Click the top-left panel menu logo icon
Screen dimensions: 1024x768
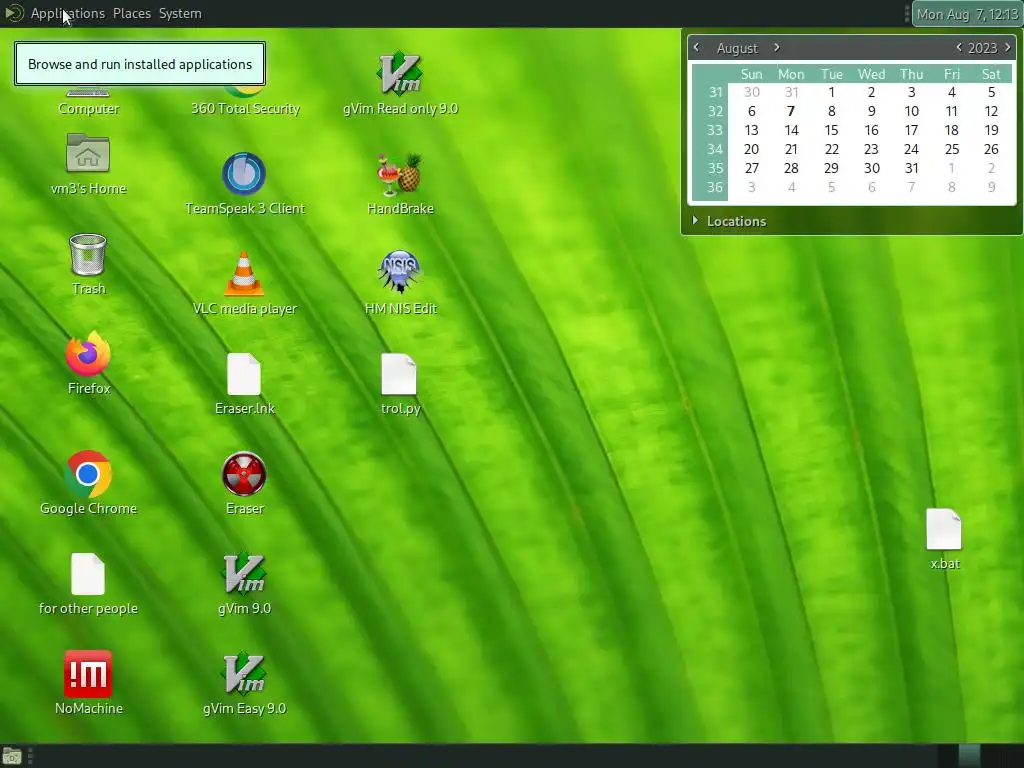coord(14,13)
